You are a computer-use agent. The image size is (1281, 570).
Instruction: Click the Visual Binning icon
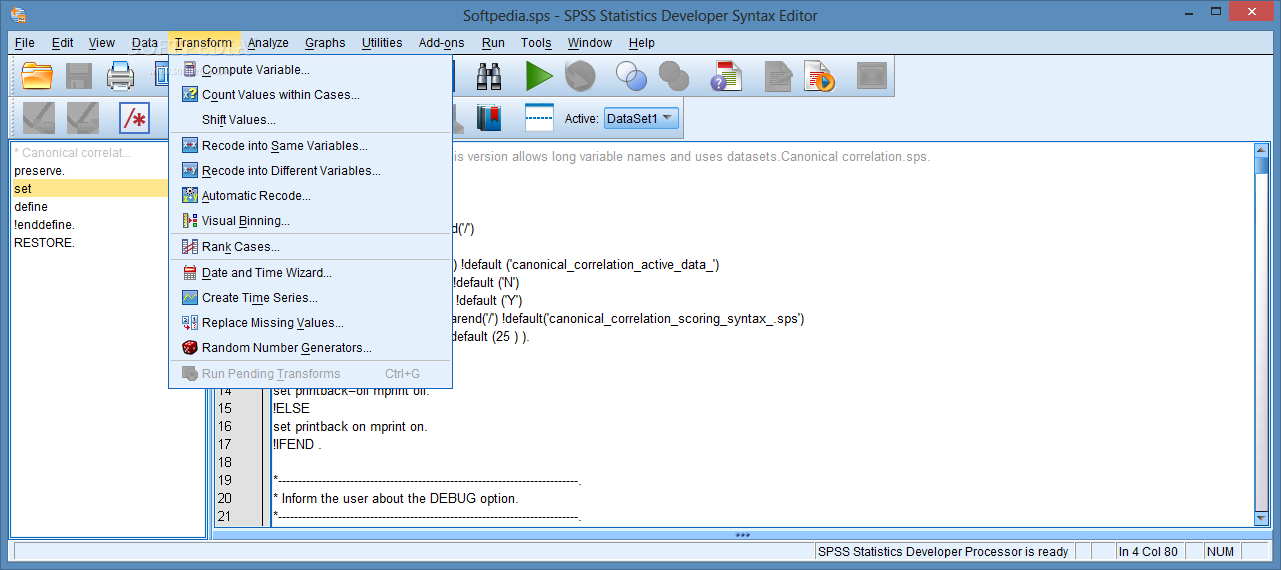pos(190,221)
